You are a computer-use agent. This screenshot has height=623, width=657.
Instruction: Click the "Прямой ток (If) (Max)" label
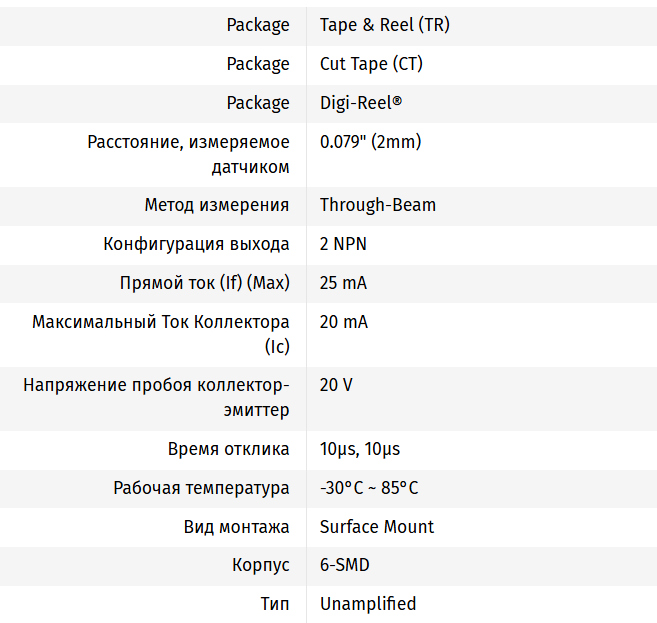click(204, 283)
